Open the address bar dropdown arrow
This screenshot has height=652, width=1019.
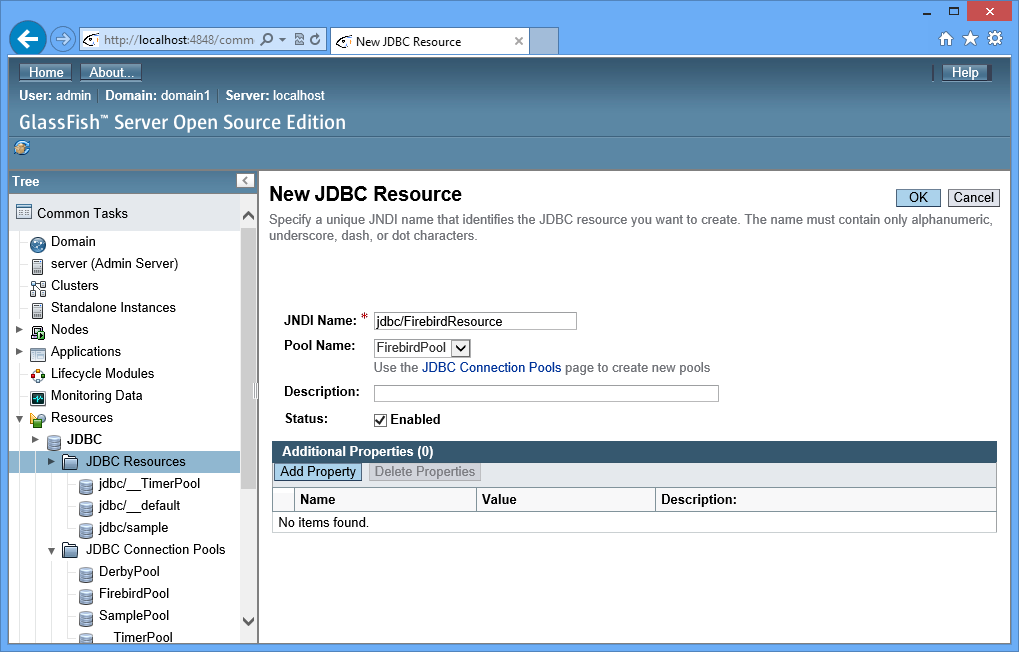283,40
